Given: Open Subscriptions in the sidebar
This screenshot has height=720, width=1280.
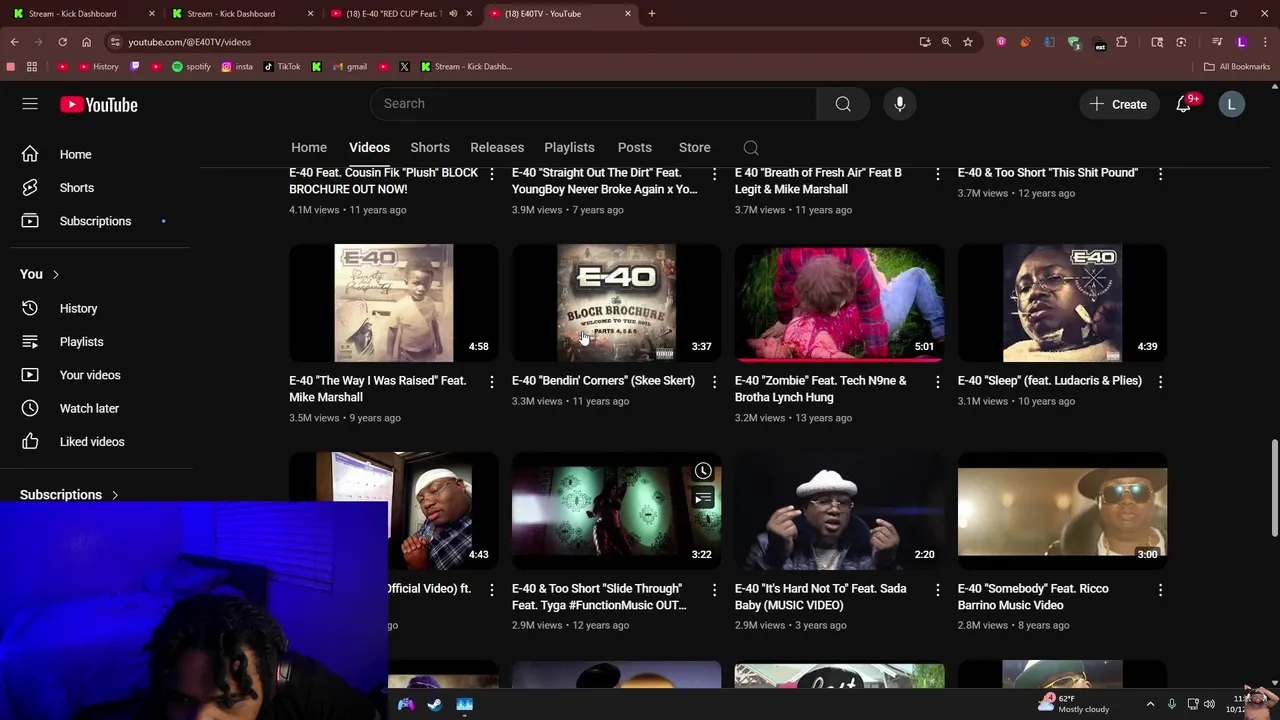Looking at the screenshot, I should (95, 221).
